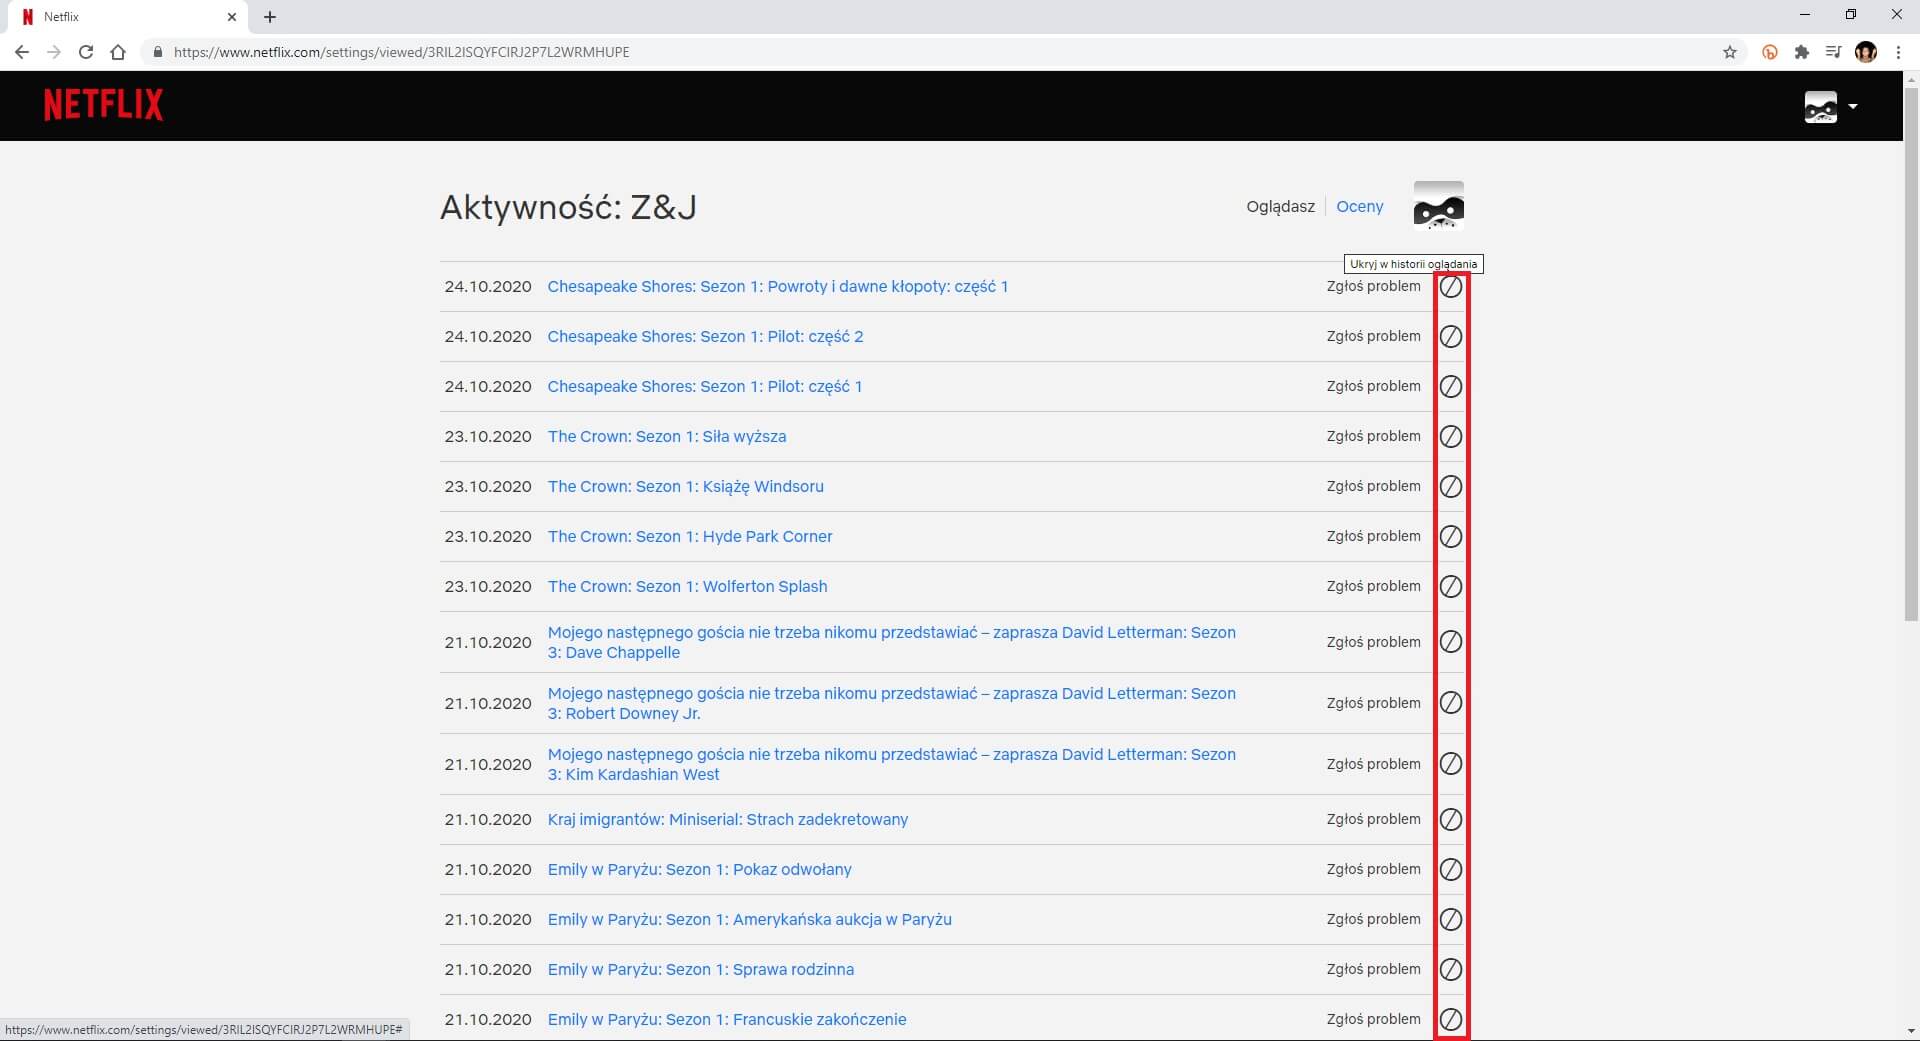Report problem for Chesapeake Shores Pilot część 1

point(1373,386)
